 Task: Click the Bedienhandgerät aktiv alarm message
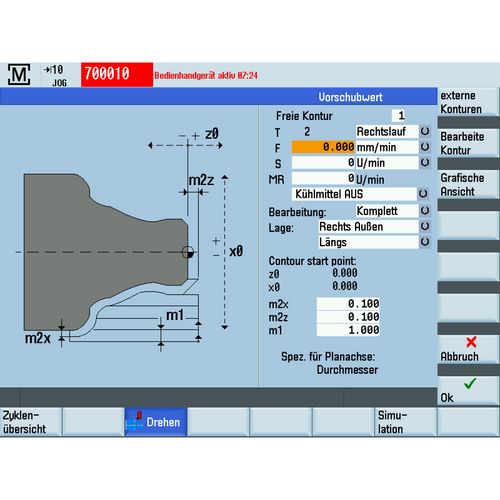point(206,75)
